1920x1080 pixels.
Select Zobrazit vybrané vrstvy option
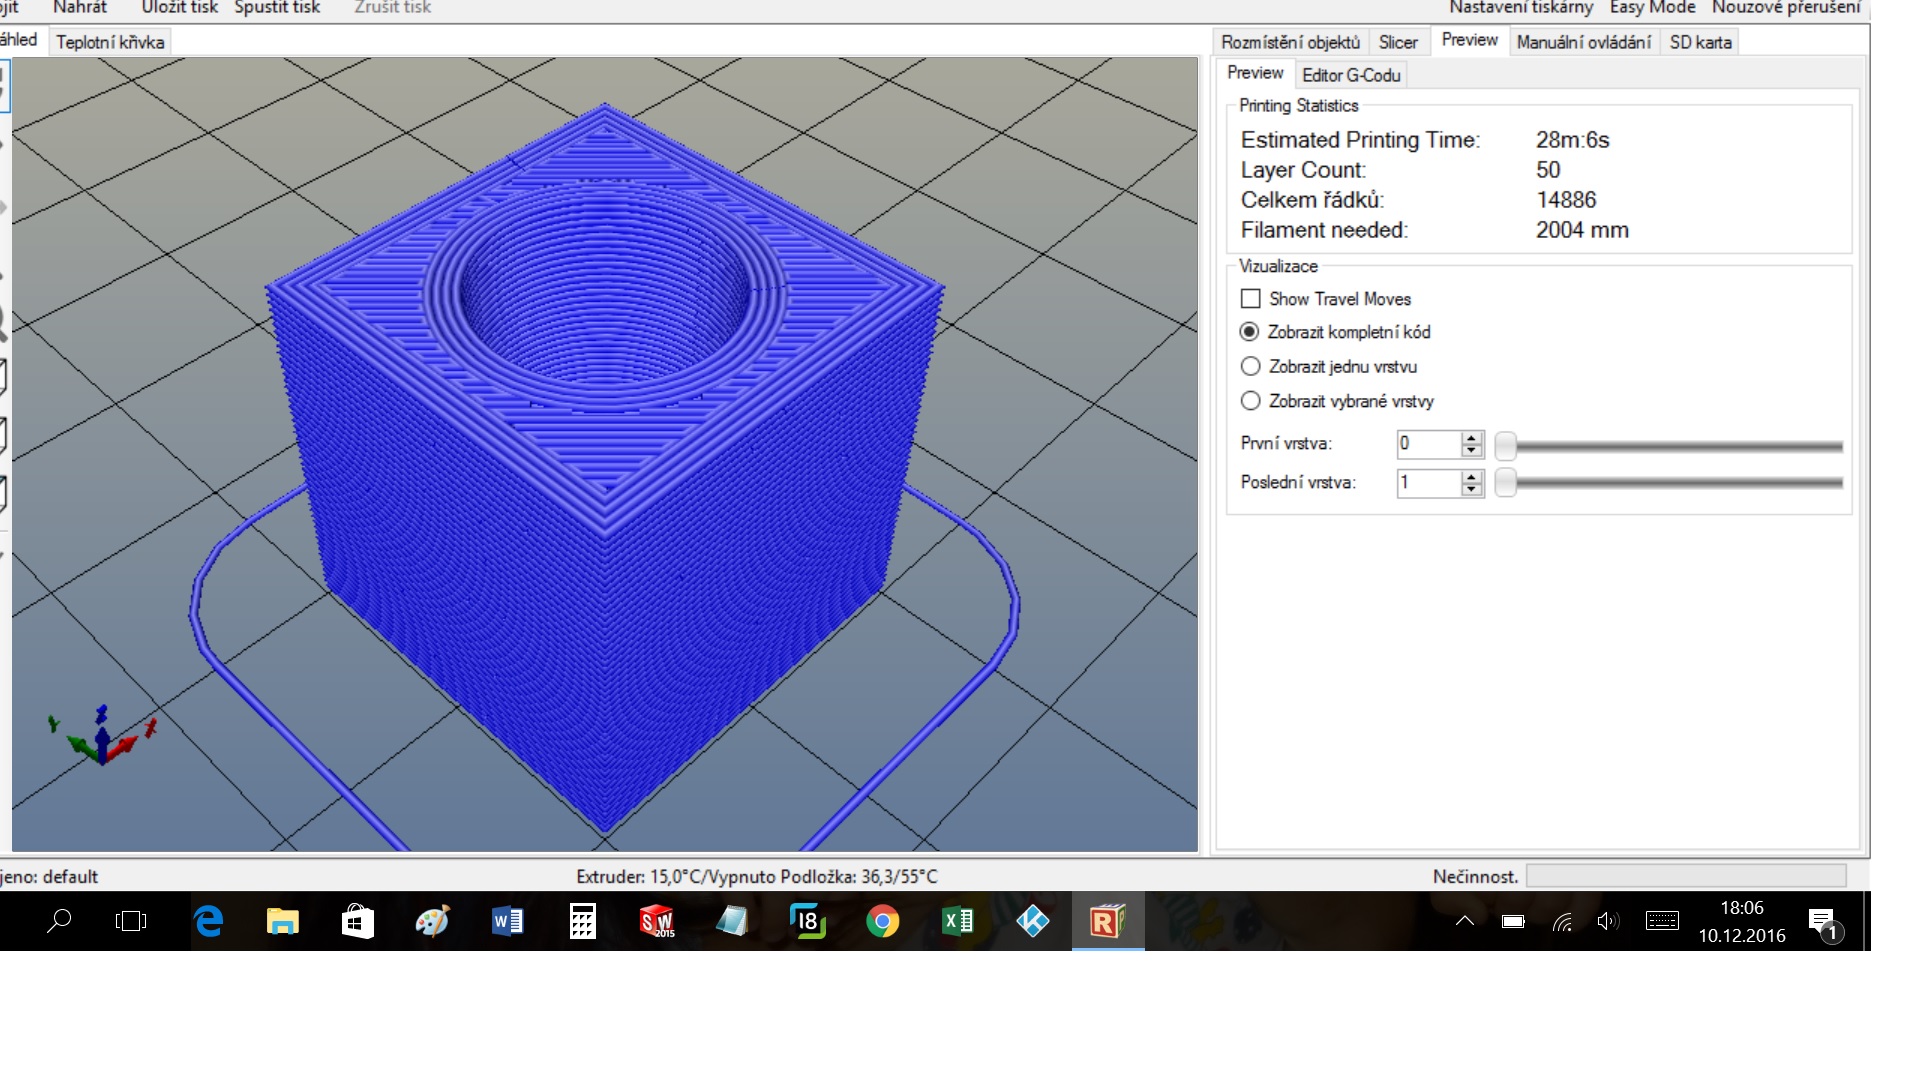[x=1250, y=401]
